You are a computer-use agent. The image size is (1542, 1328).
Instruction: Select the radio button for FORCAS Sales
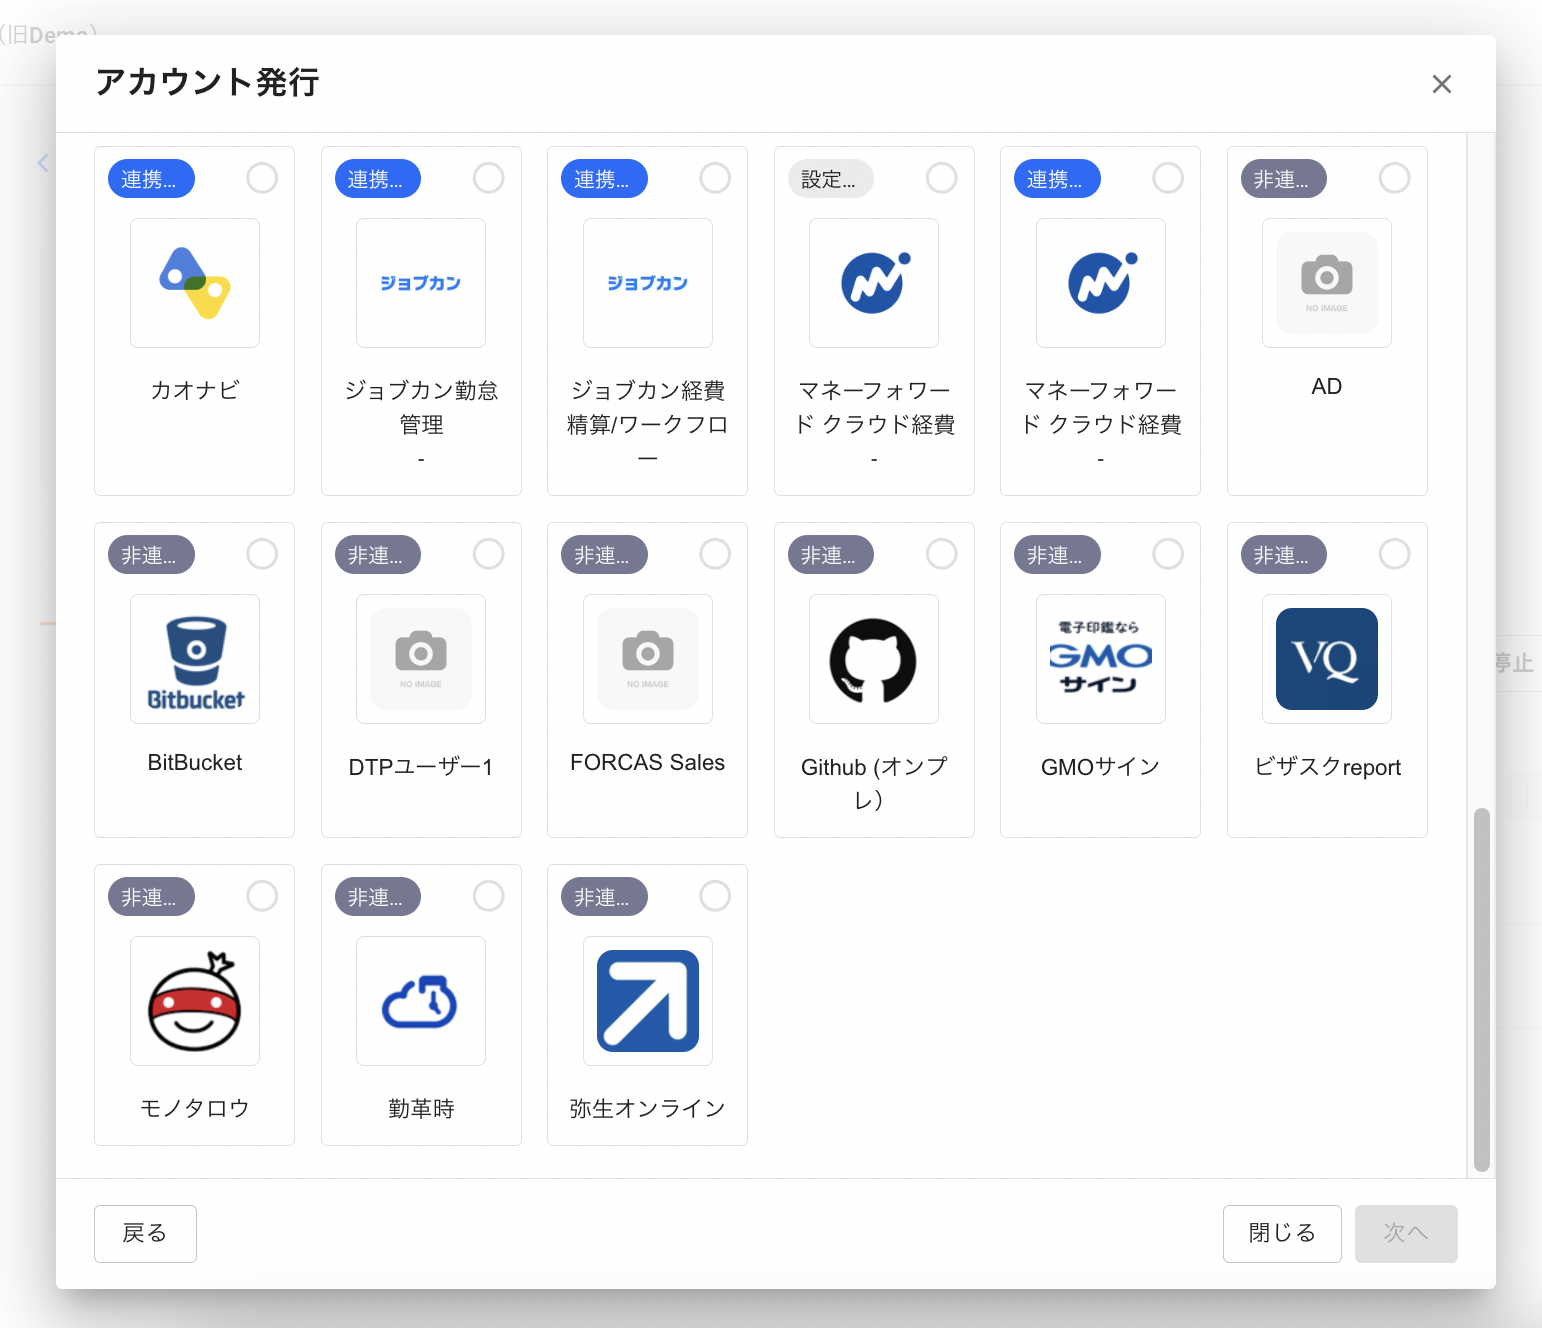[x=715, y=554]
